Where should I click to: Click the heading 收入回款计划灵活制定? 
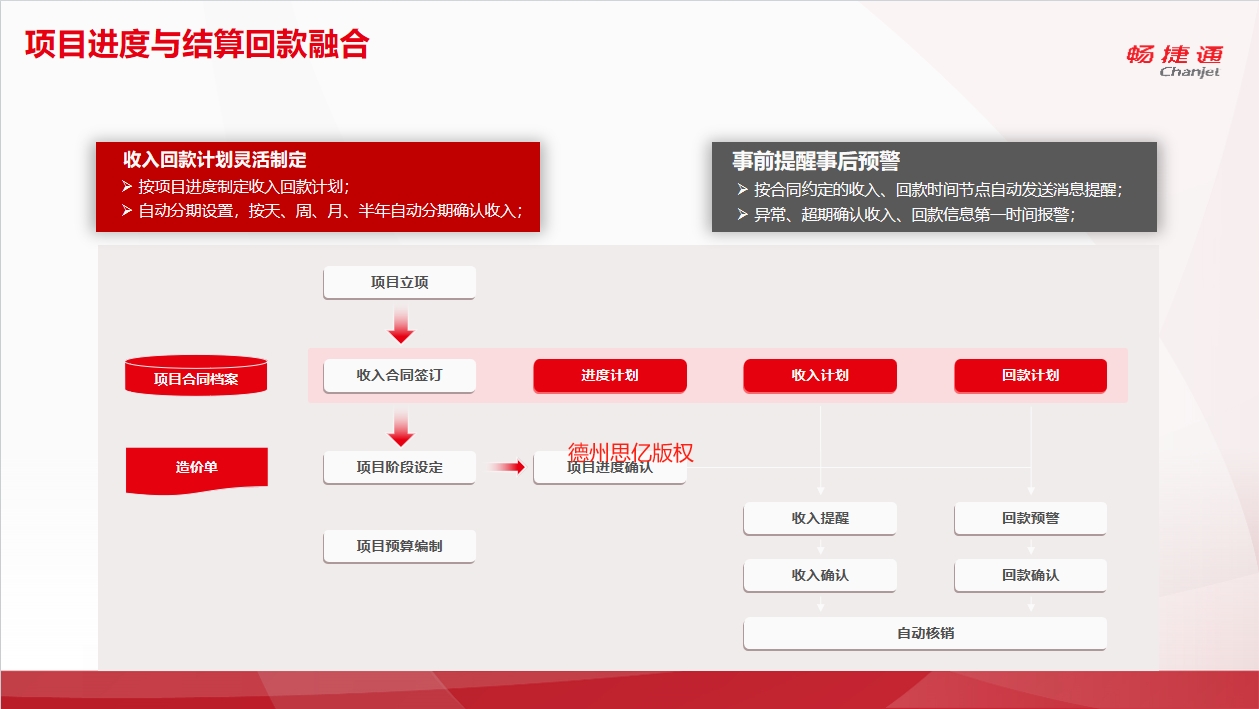tap(215, 159)
